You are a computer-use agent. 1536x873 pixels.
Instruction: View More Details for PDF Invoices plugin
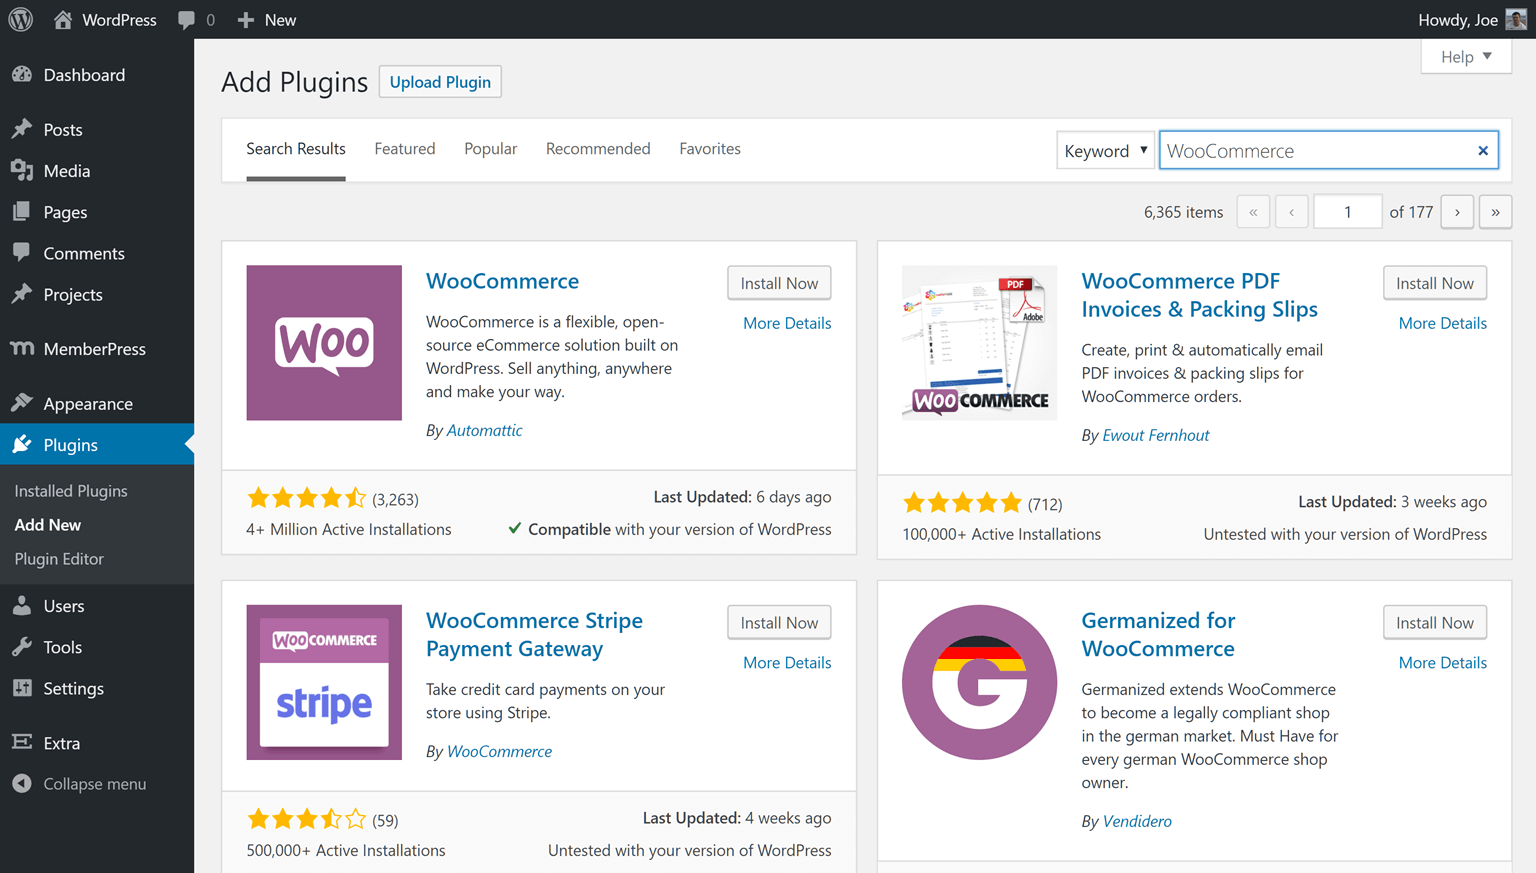(x=1442, y=323)
